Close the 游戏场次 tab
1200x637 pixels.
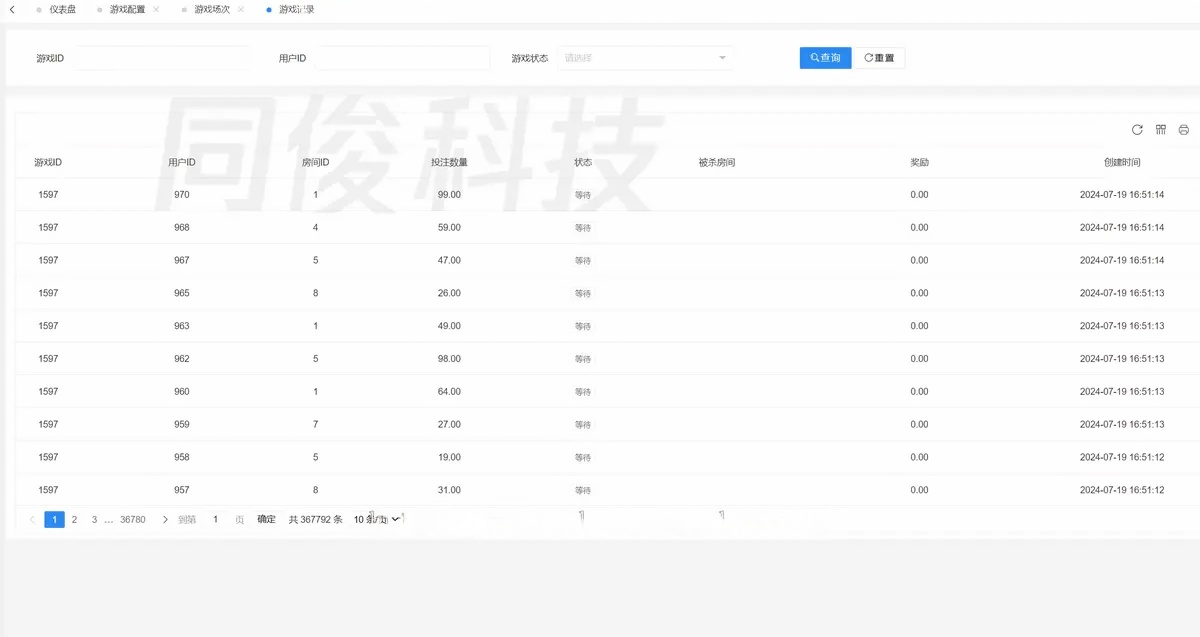click(241, 9)
